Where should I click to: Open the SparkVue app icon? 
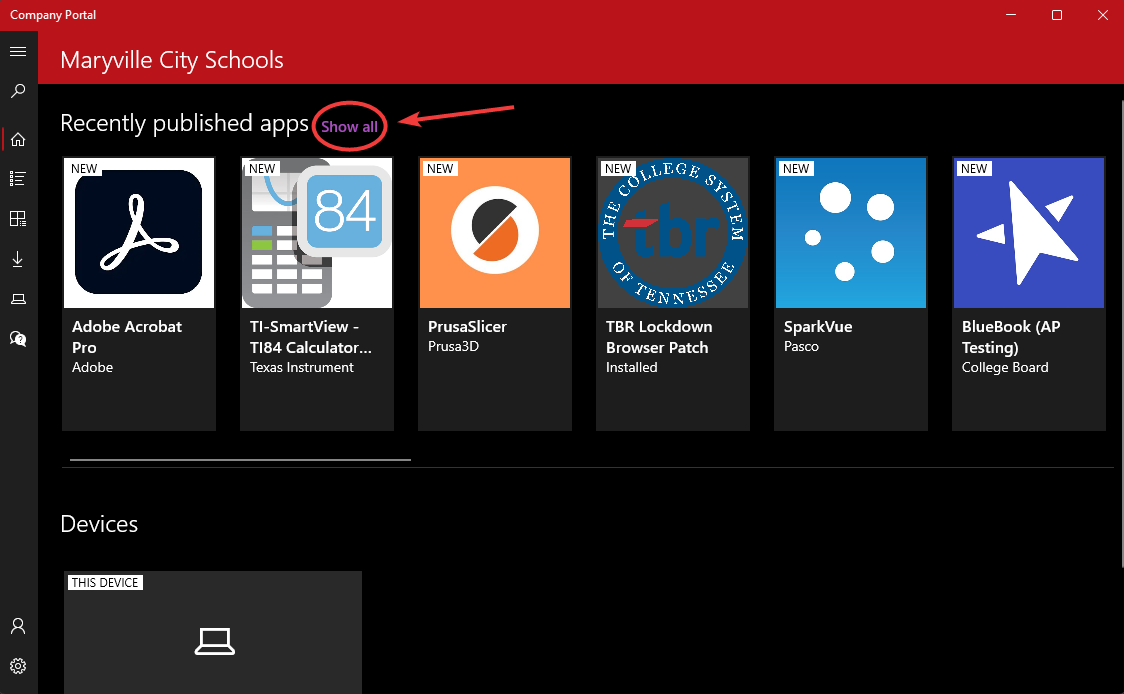coord(851,232)
